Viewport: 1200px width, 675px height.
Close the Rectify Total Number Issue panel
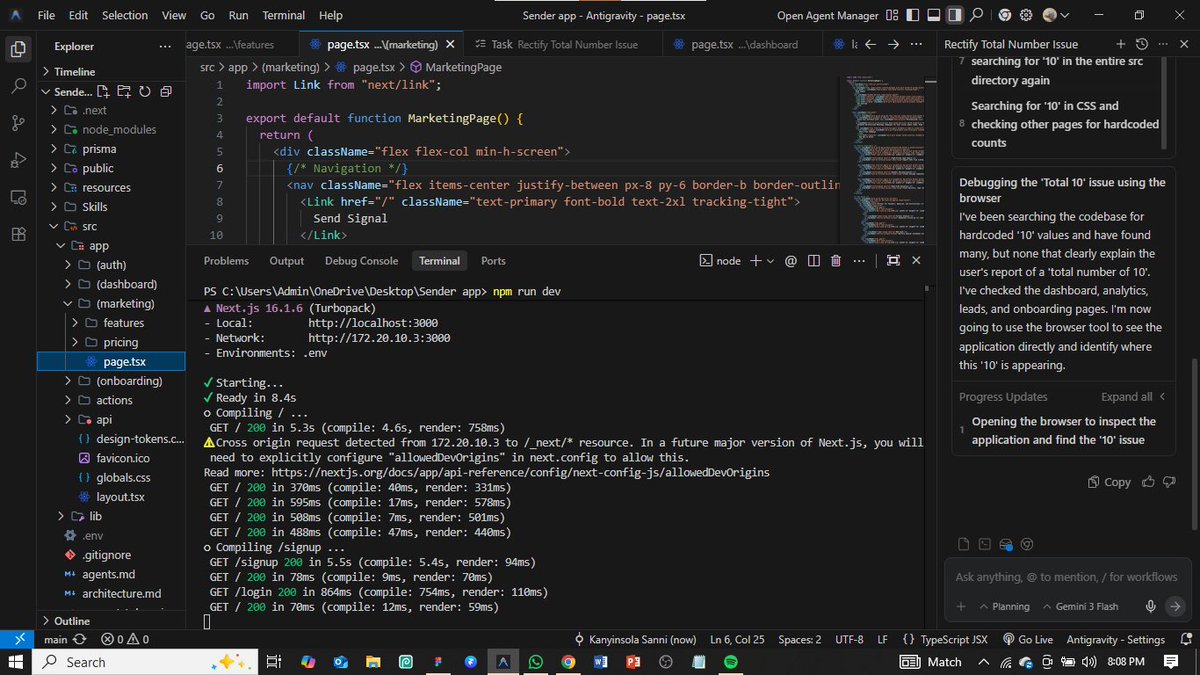tap(1184, 44)
